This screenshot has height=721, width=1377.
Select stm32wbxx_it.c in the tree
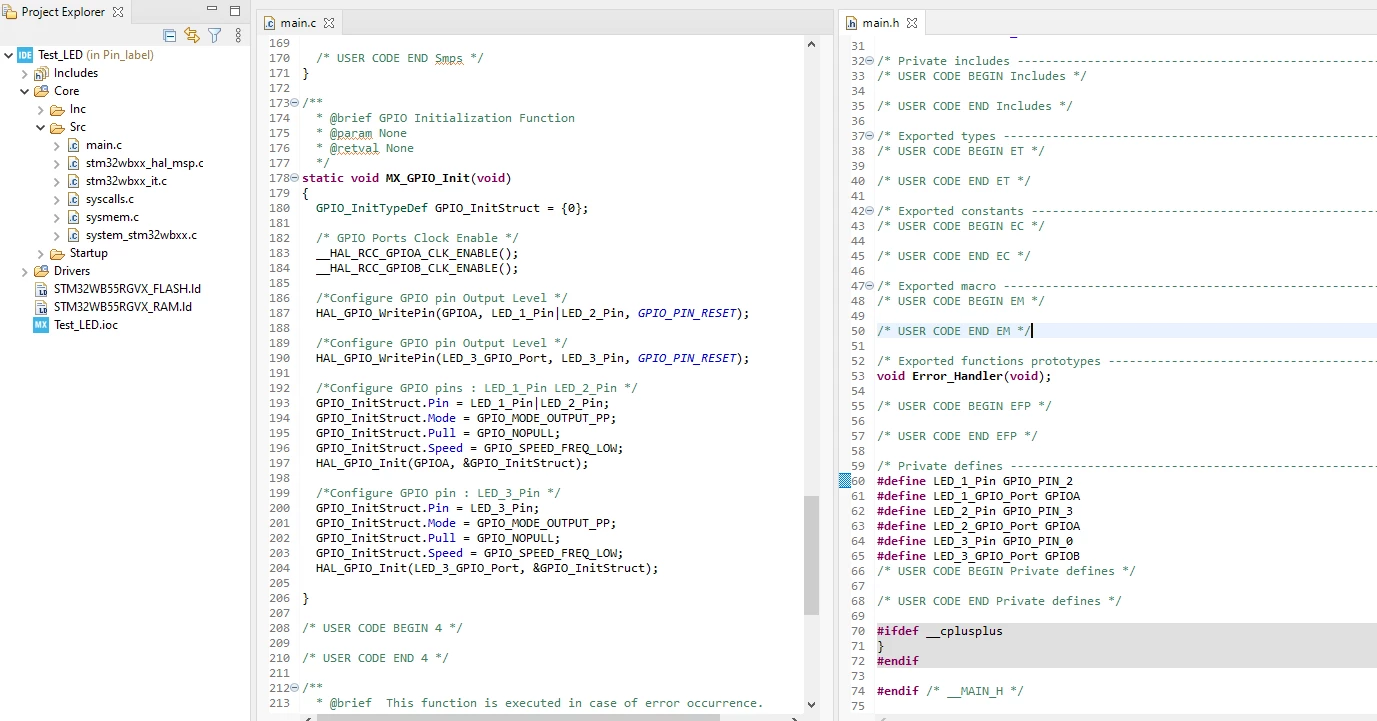point(126,181)
